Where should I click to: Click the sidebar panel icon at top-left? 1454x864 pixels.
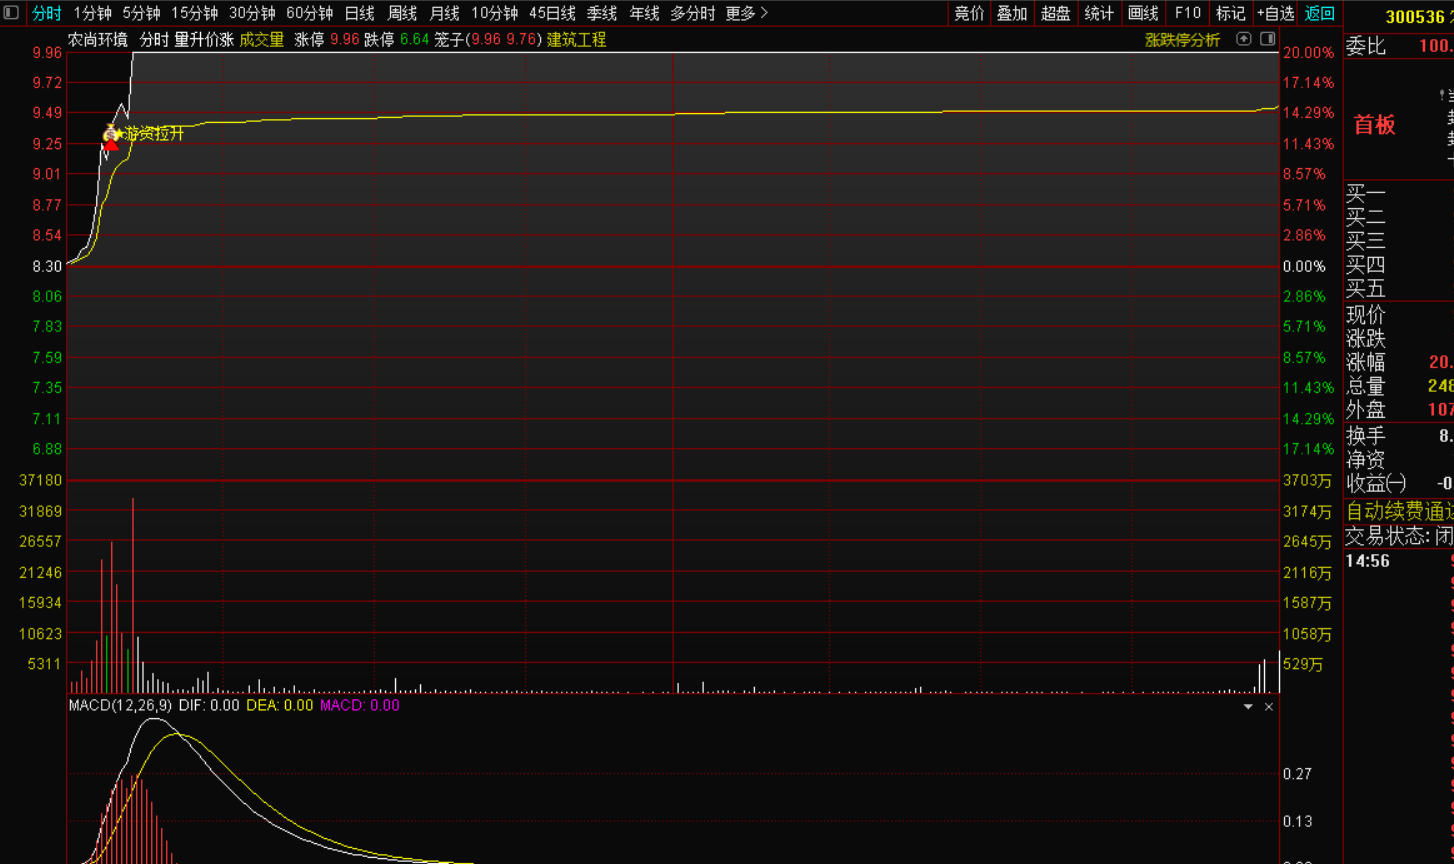click(x=12, y=13)
